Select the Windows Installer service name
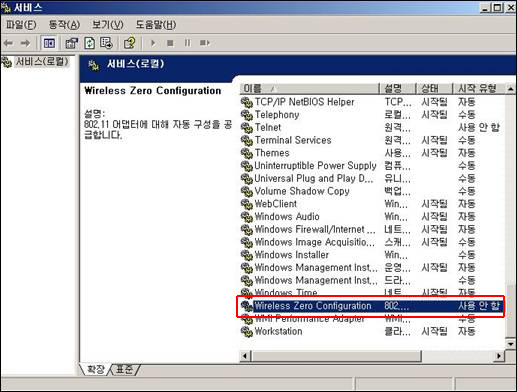This screenshot has height=392, width=517. (x=292, y=255)
